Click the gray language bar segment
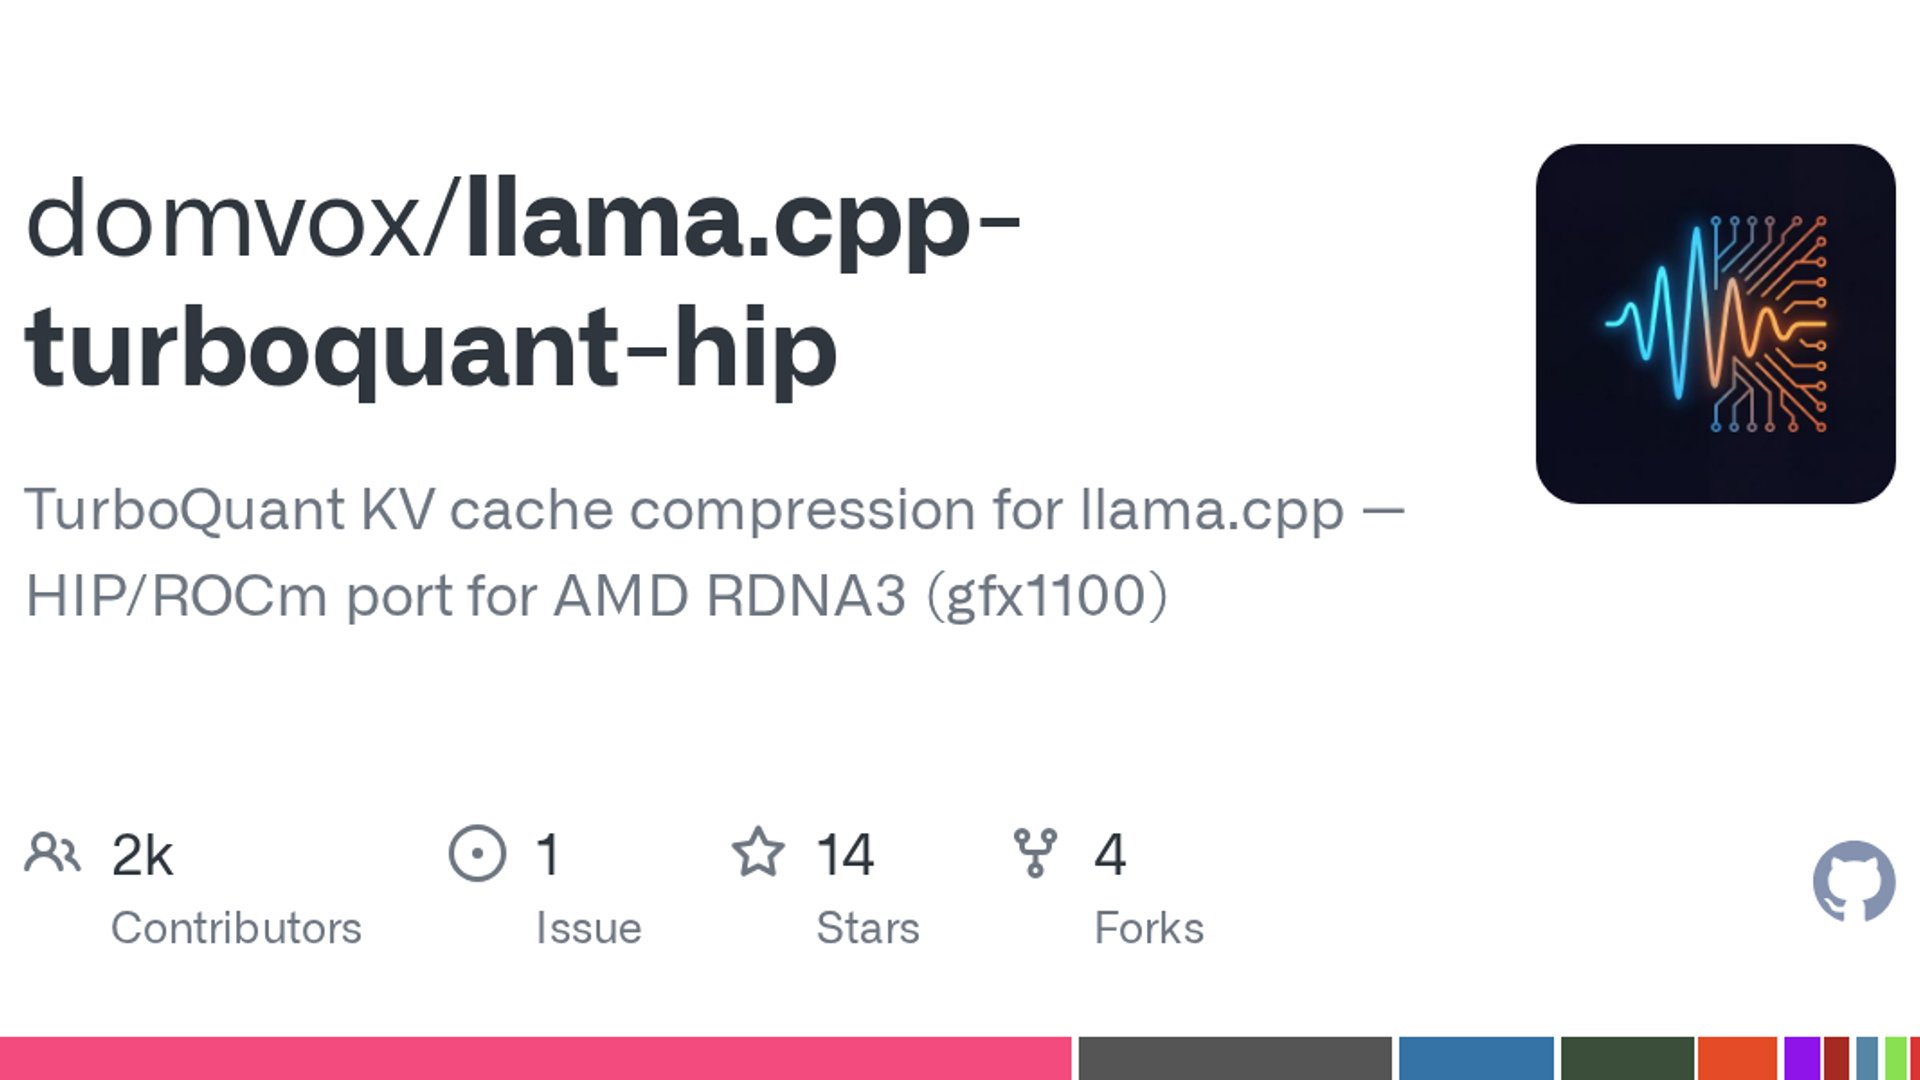The height and width of the screenshot is (1080, 1920). [1235, 1058]
